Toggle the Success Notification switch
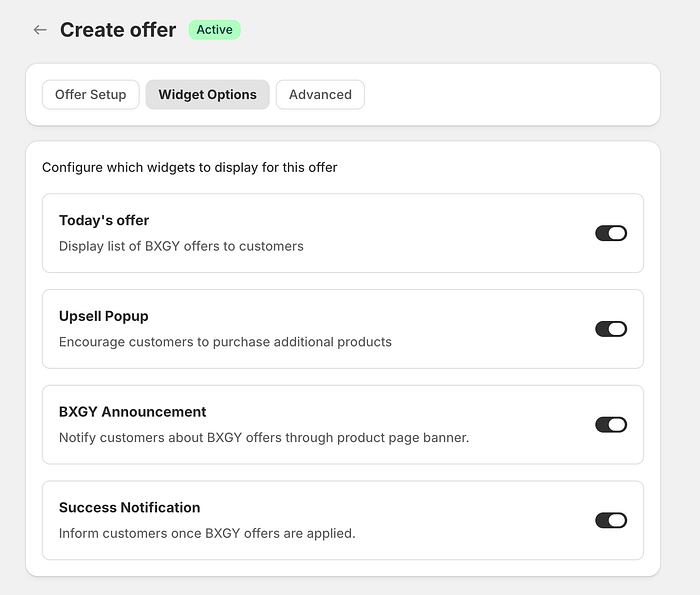Image resolution: width=700 pixels, height=595 pixels. coord(611,520)
